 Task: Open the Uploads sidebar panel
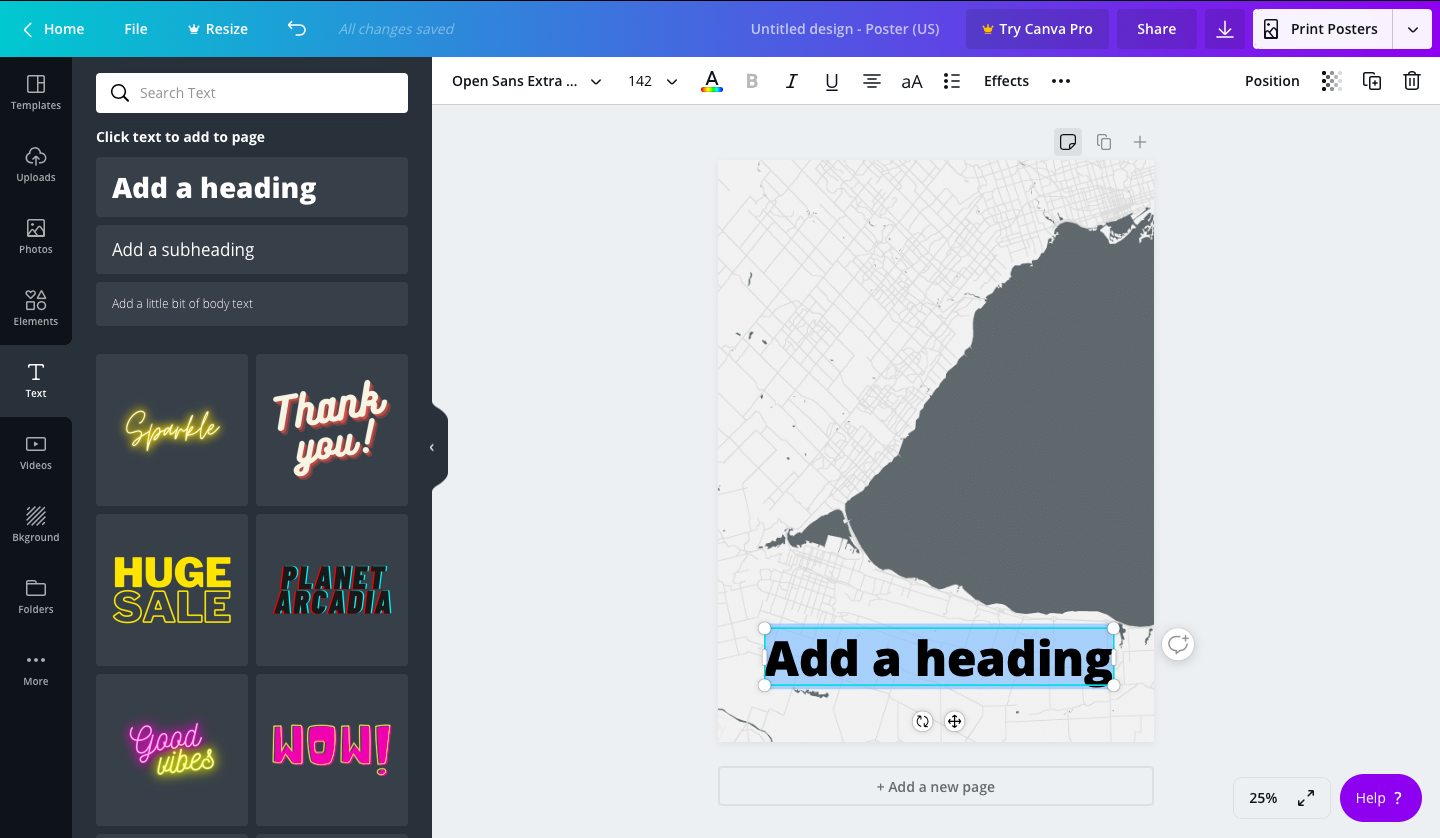tap(36, 165)
